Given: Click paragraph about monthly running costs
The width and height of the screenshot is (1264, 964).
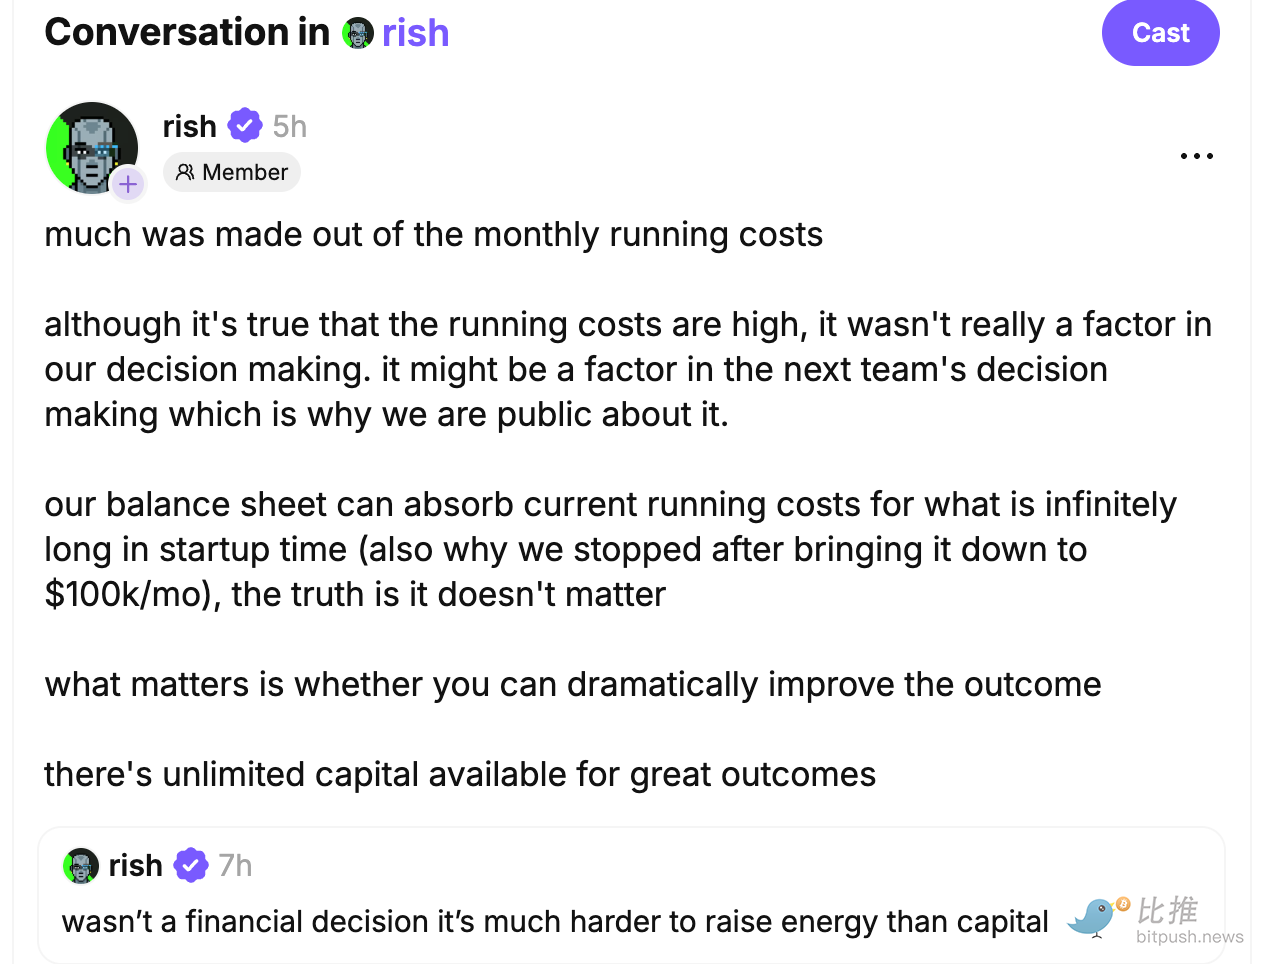Looking at the screenshot, I should point(433,234).
